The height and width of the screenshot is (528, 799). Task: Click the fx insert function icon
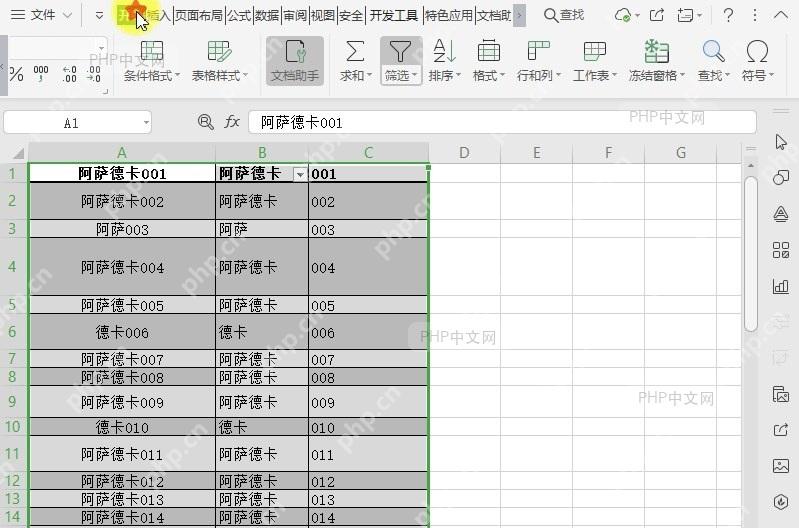232,122
